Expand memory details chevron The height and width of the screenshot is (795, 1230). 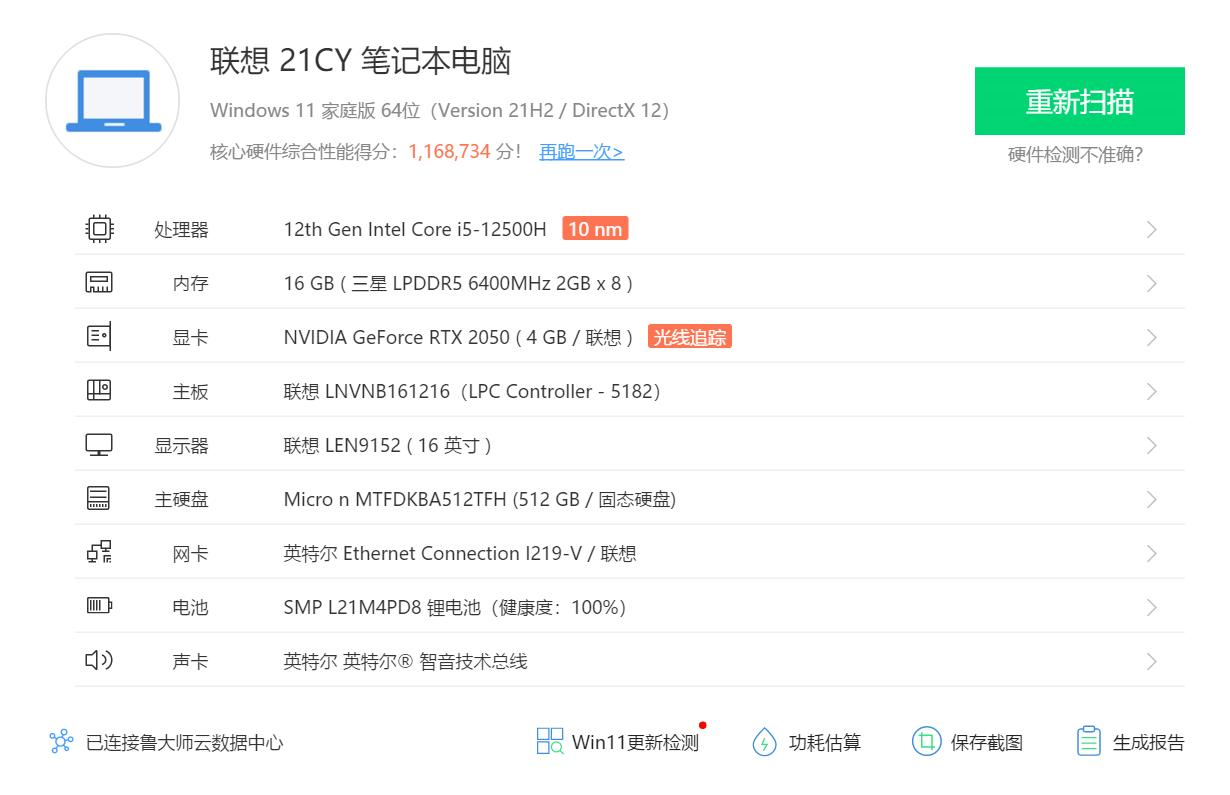1151,284
